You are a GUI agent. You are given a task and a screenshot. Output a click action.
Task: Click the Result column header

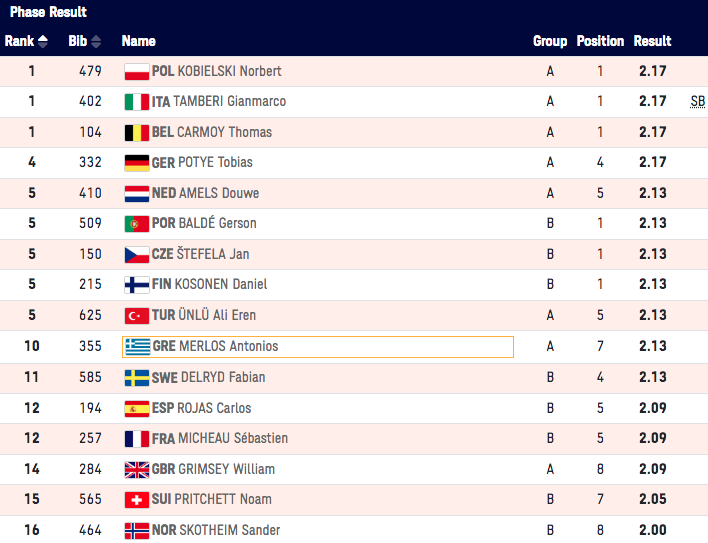652,41
